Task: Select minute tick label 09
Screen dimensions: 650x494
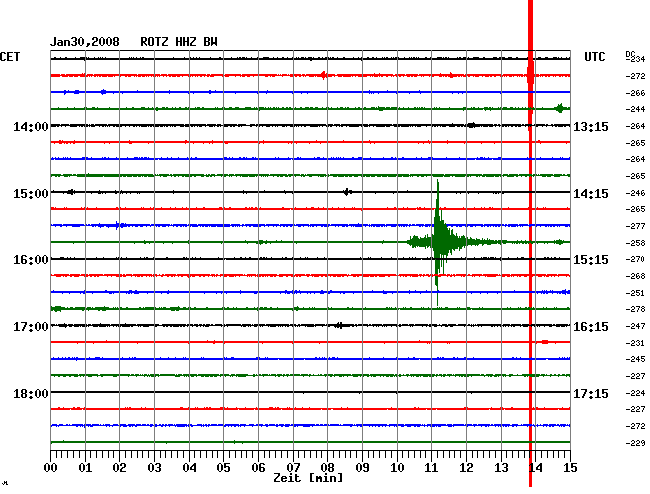Action: (x=362, y=468)
